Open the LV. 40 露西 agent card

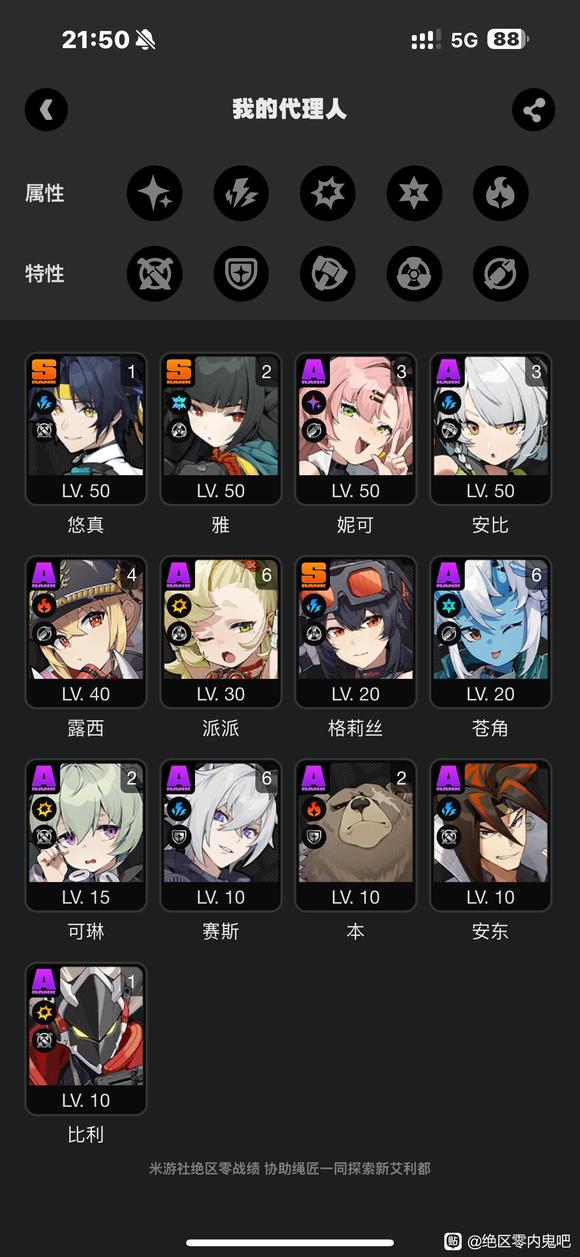[86, 633]
